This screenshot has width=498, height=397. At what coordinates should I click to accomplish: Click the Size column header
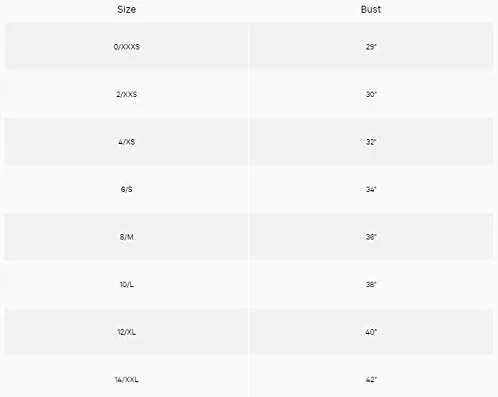coord(126,9)
